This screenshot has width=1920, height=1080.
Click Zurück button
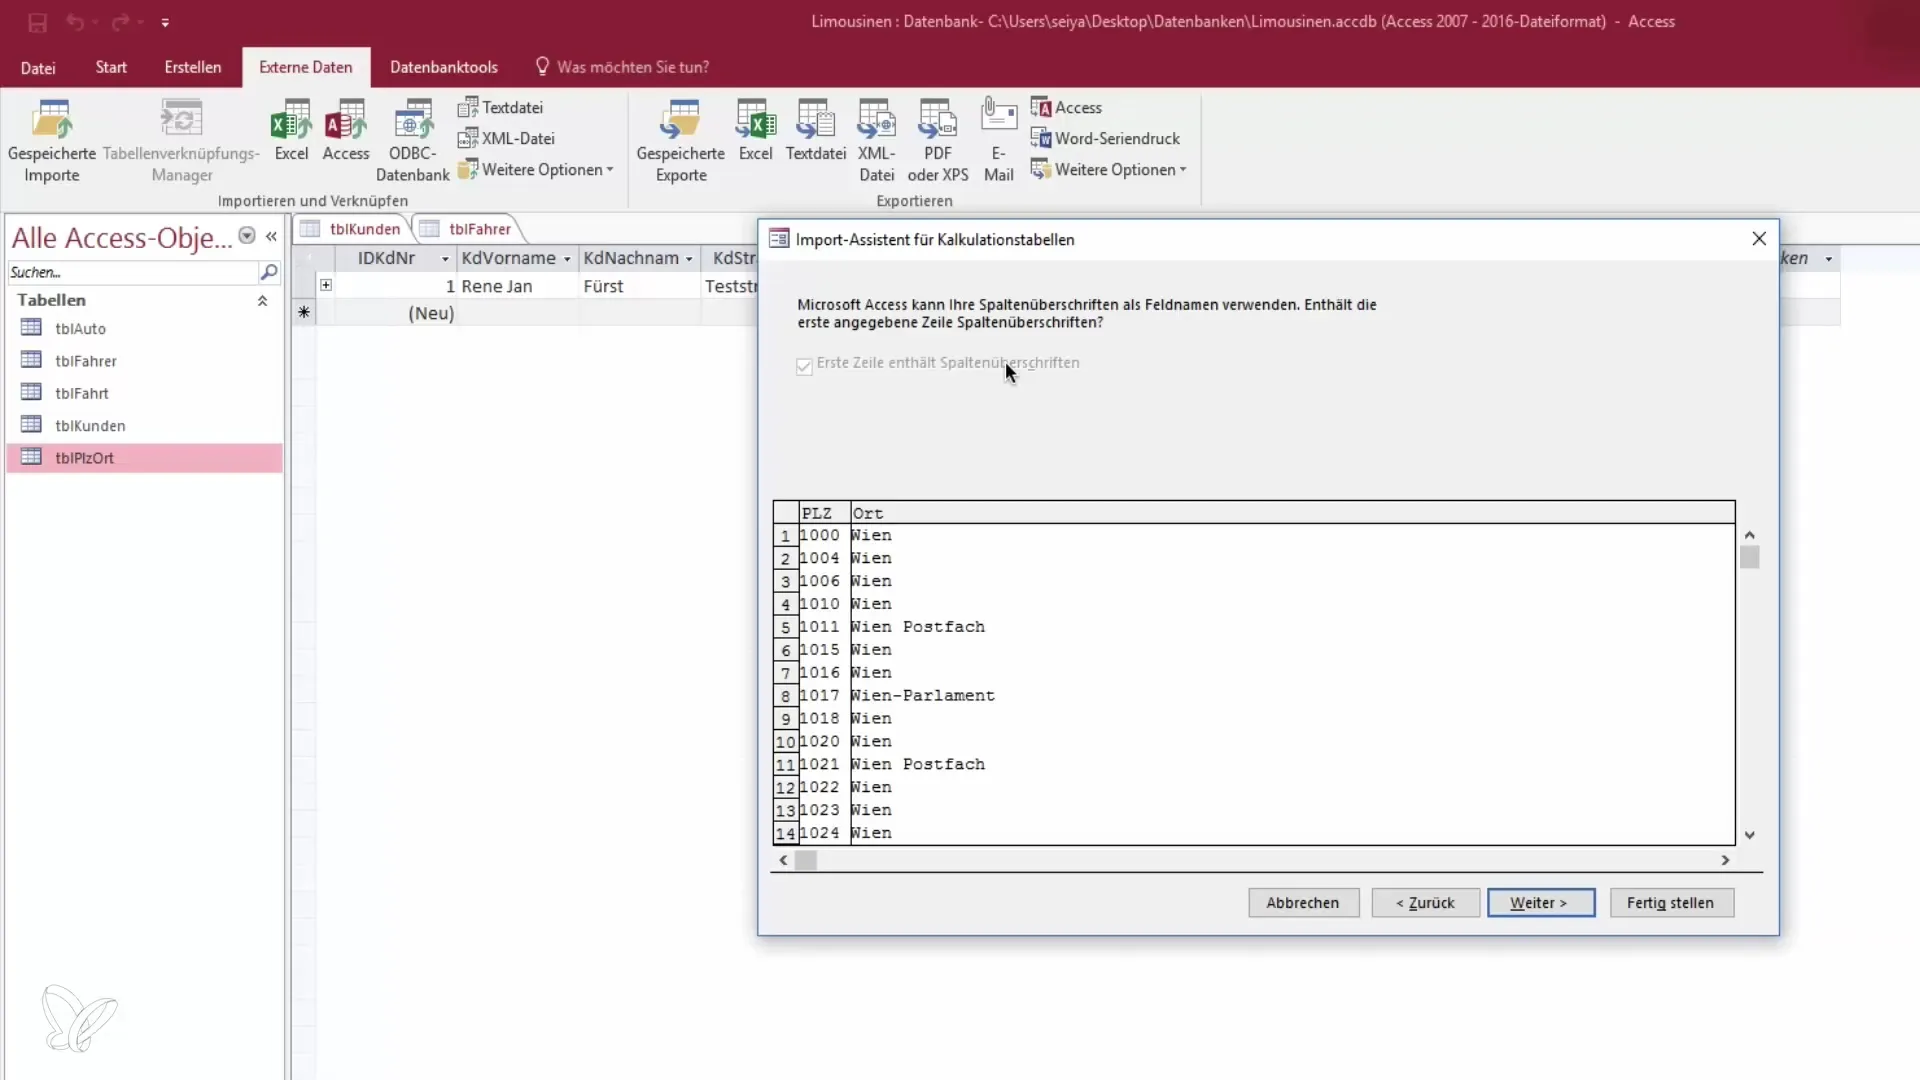coord(1425,903)
